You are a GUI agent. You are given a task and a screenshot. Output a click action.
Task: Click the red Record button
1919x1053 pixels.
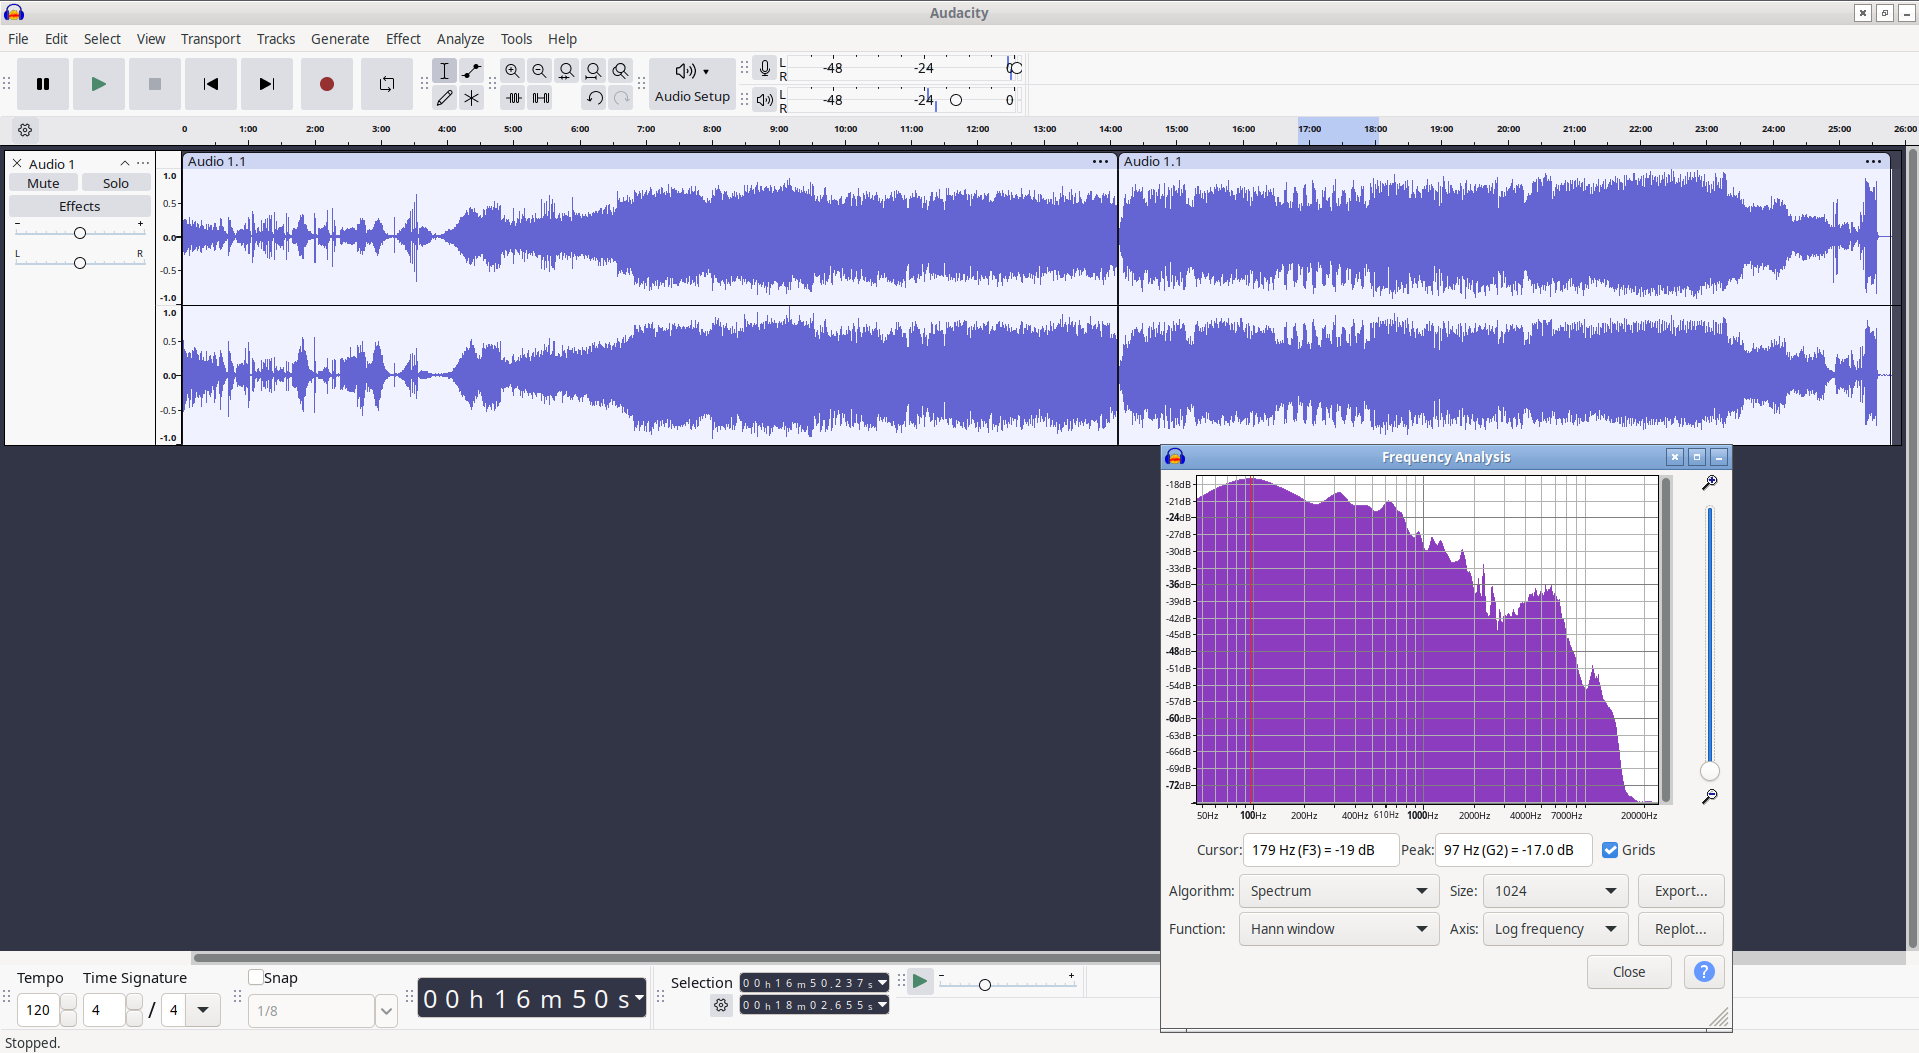pyautogui.click(x=327, y=84)
